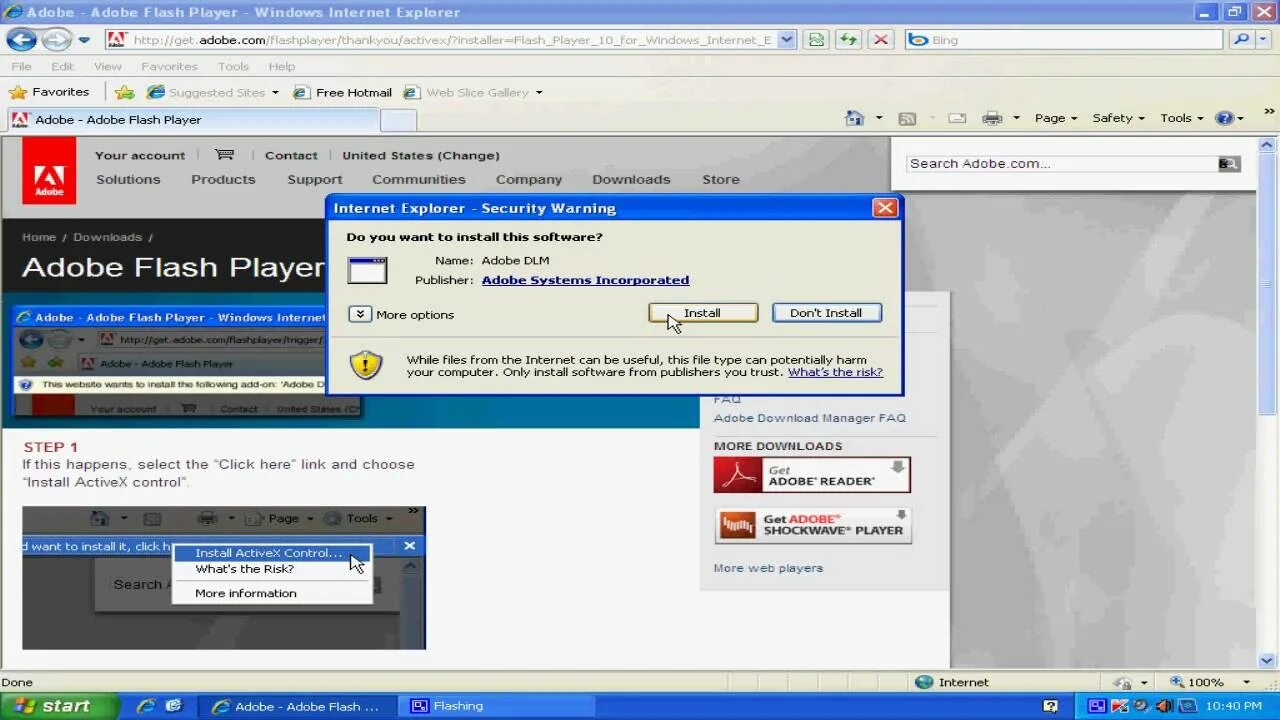Open the Tools toolbar dropdown
The image size is (1280, 720).
pos(1182,118)
